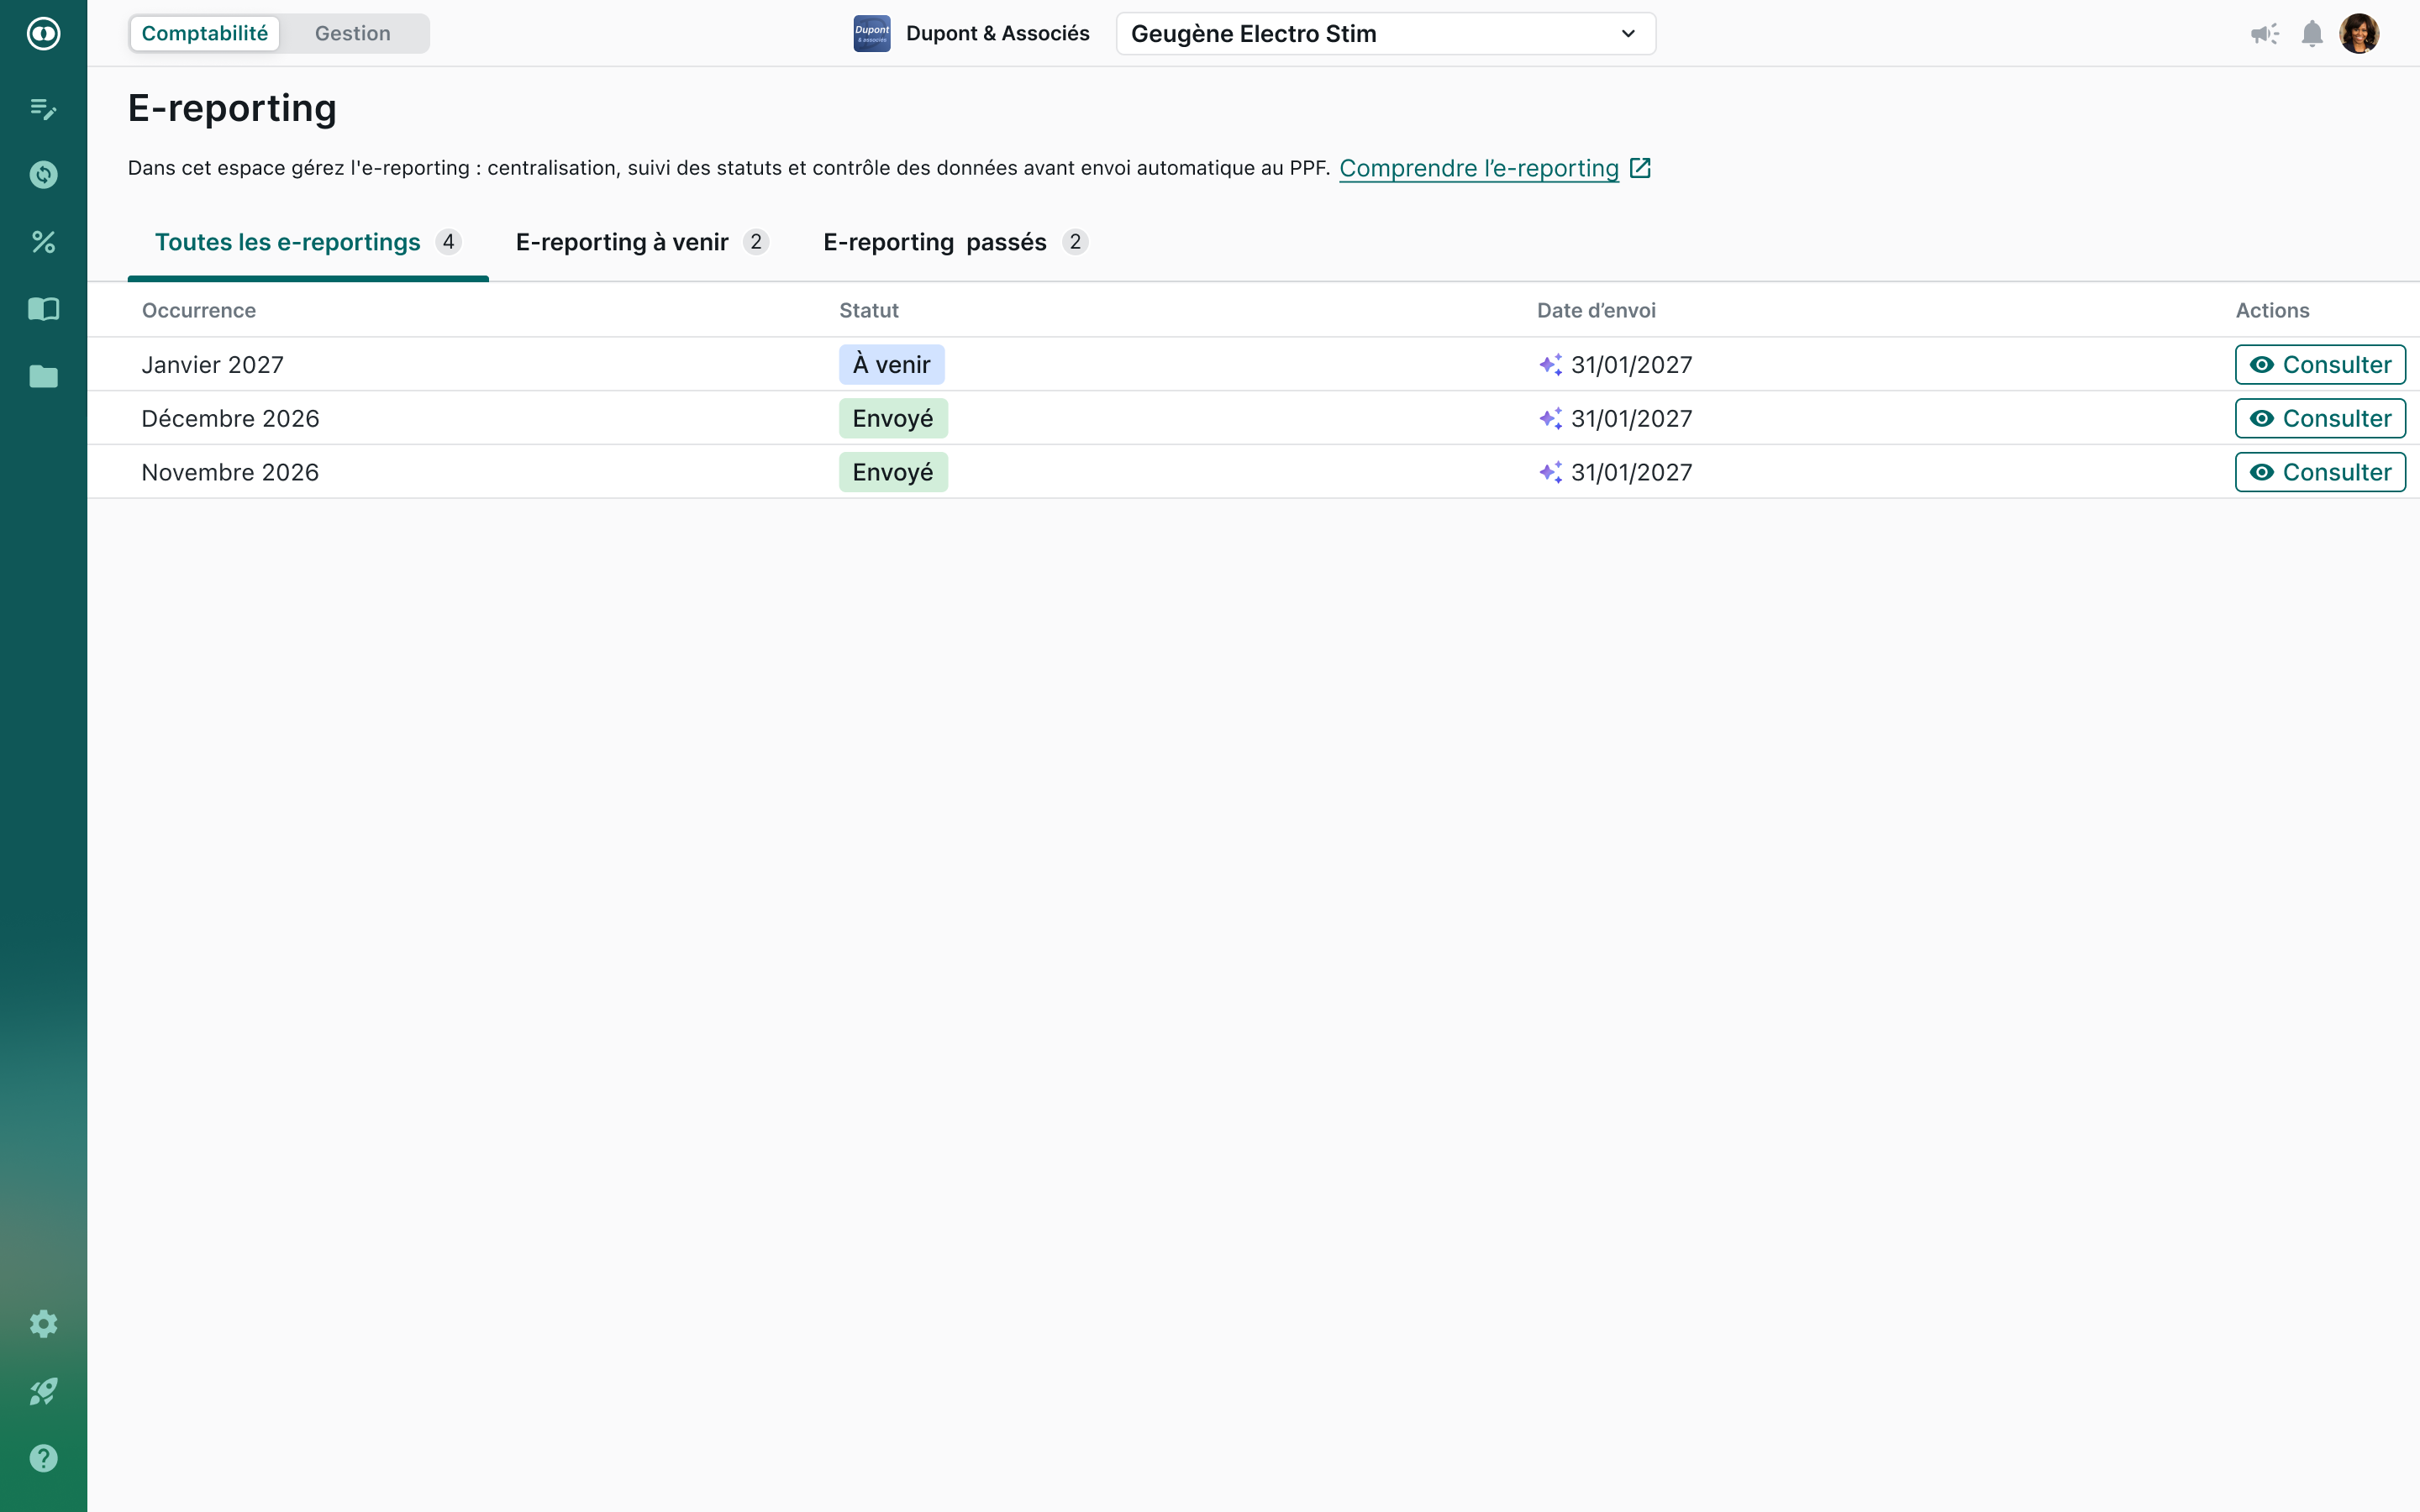Switch to Gestion mode
The image size is (2420, 1512).
[352, 34]
